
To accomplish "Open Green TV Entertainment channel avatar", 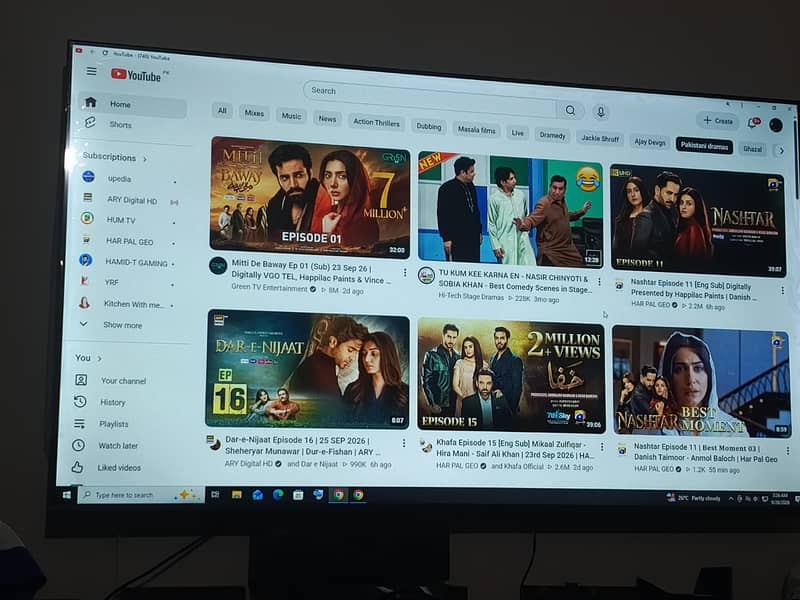I will coord(218,266).
